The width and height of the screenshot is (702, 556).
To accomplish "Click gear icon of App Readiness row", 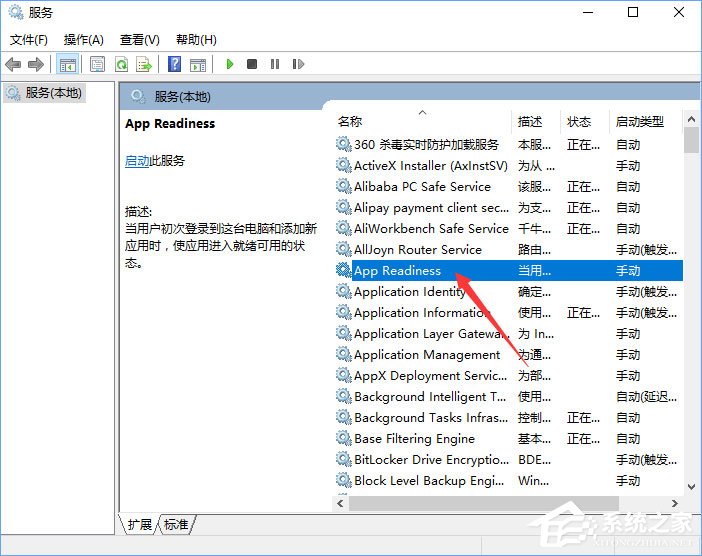I will [x=344, y=270].
